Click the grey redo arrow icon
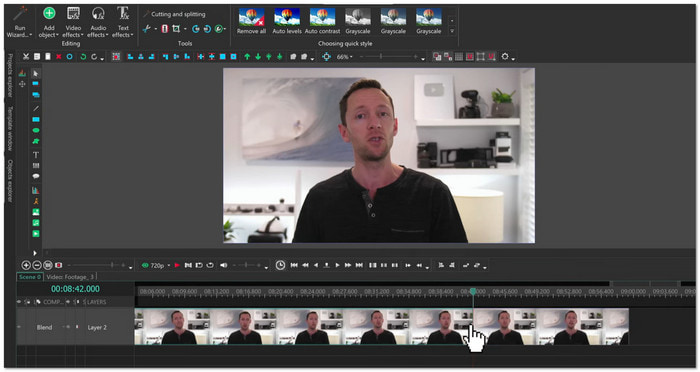This screenshot has width=700, height=372. point(94,57)
